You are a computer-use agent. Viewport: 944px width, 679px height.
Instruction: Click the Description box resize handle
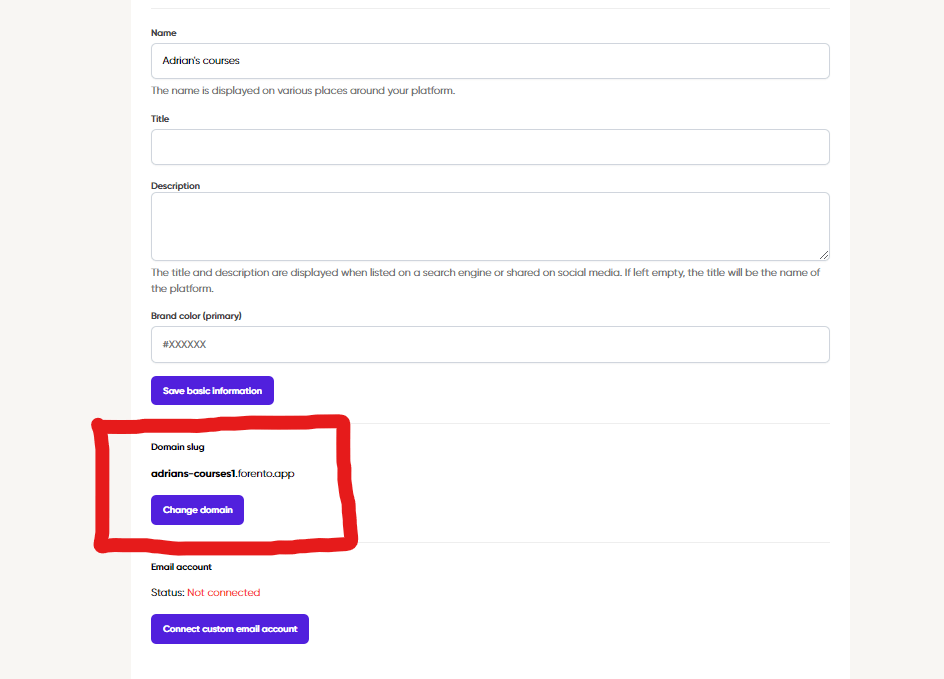point(824,255)
